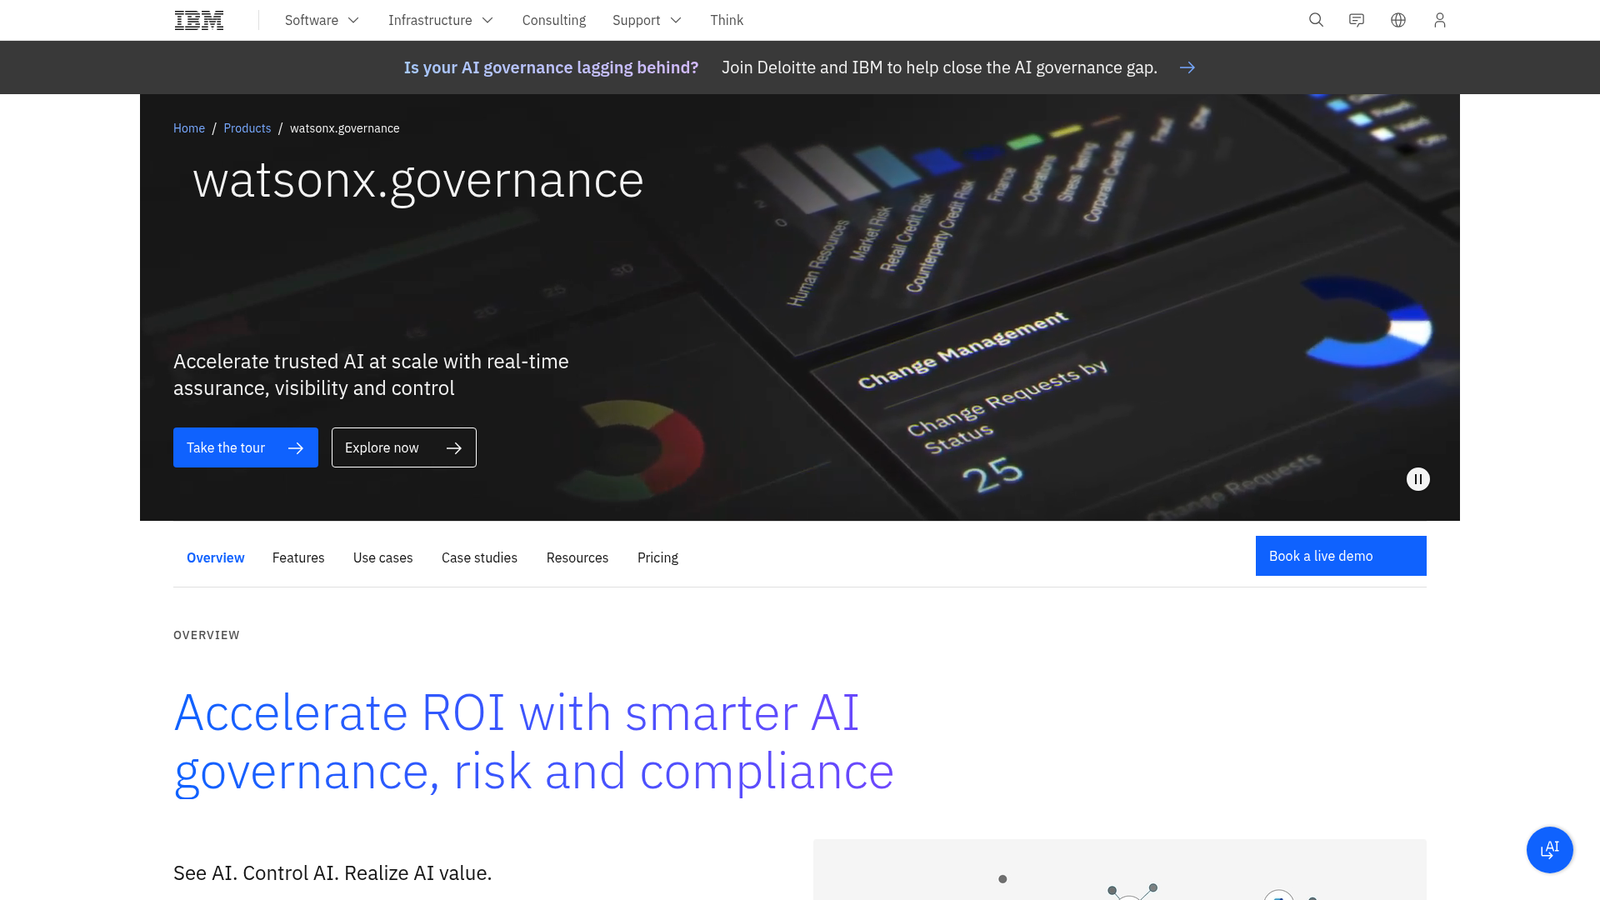The height and width of the screenshot is (900, 1600).
Task: Expand the Software menu
Action: pos(322,20)
